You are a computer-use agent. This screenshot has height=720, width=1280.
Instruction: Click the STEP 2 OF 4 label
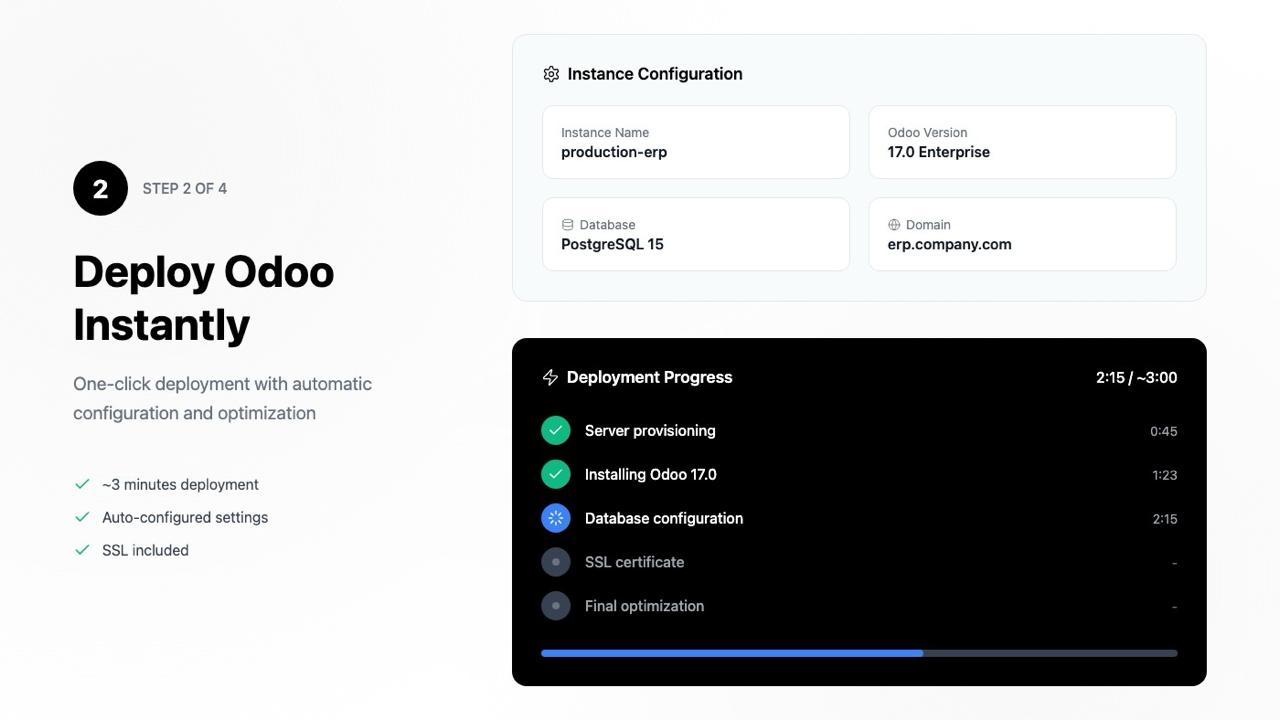(x=184, y=188)
